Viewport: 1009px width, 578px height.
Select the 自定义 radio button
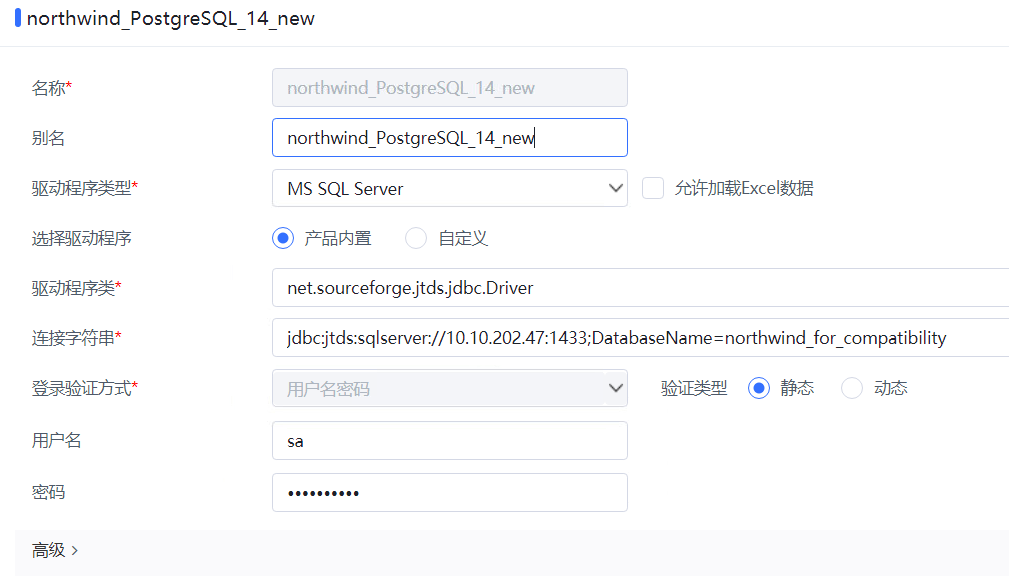pos(416,238)
